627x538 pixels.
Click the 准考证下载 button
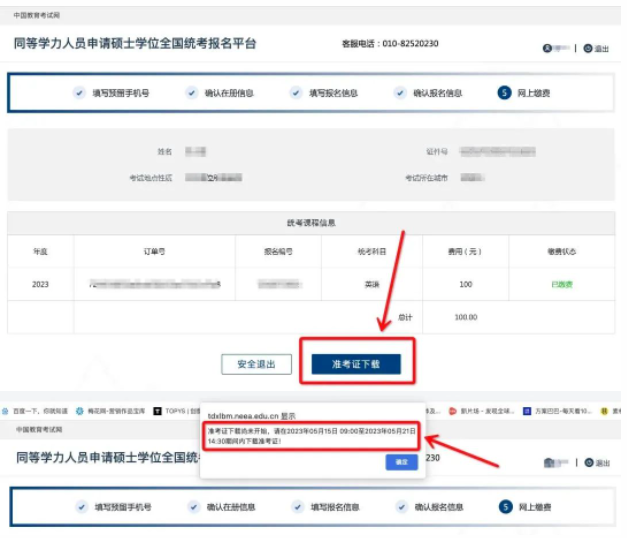(356, 365)
